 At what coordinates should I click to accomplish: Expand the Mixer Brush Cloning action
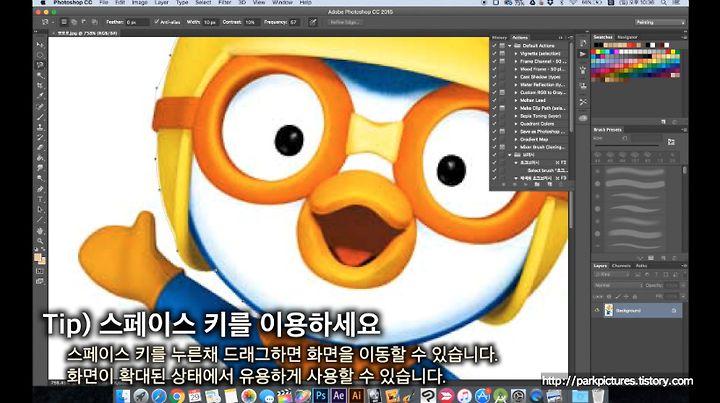pyautogui.click(x=516, y=147)
